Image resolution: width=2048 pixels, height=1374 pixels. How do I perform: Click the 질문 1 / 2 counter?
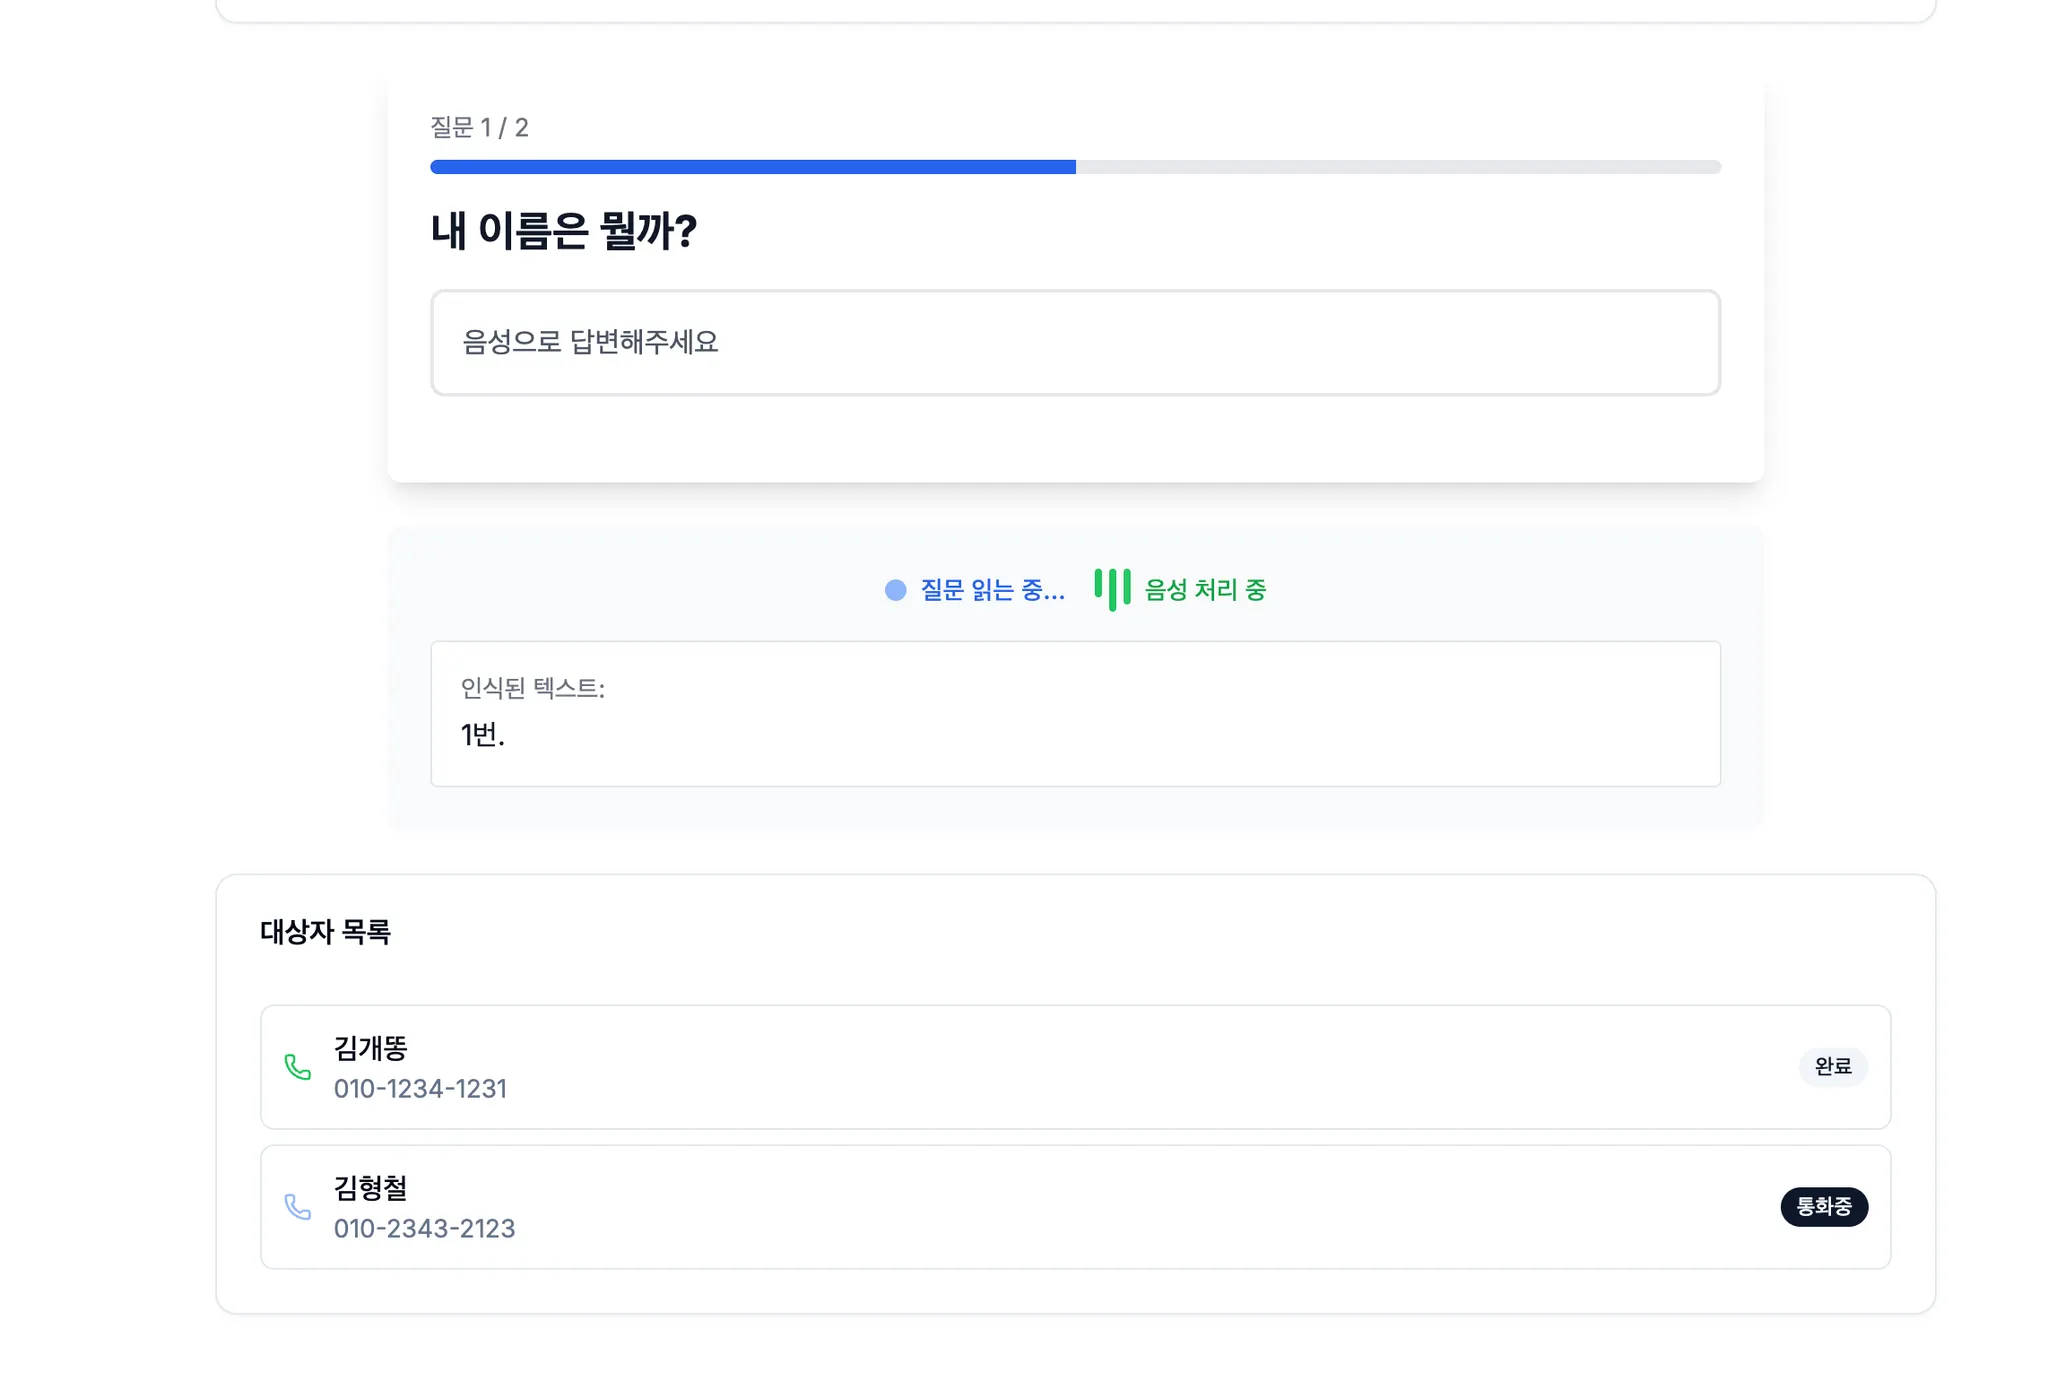(479, 128)
